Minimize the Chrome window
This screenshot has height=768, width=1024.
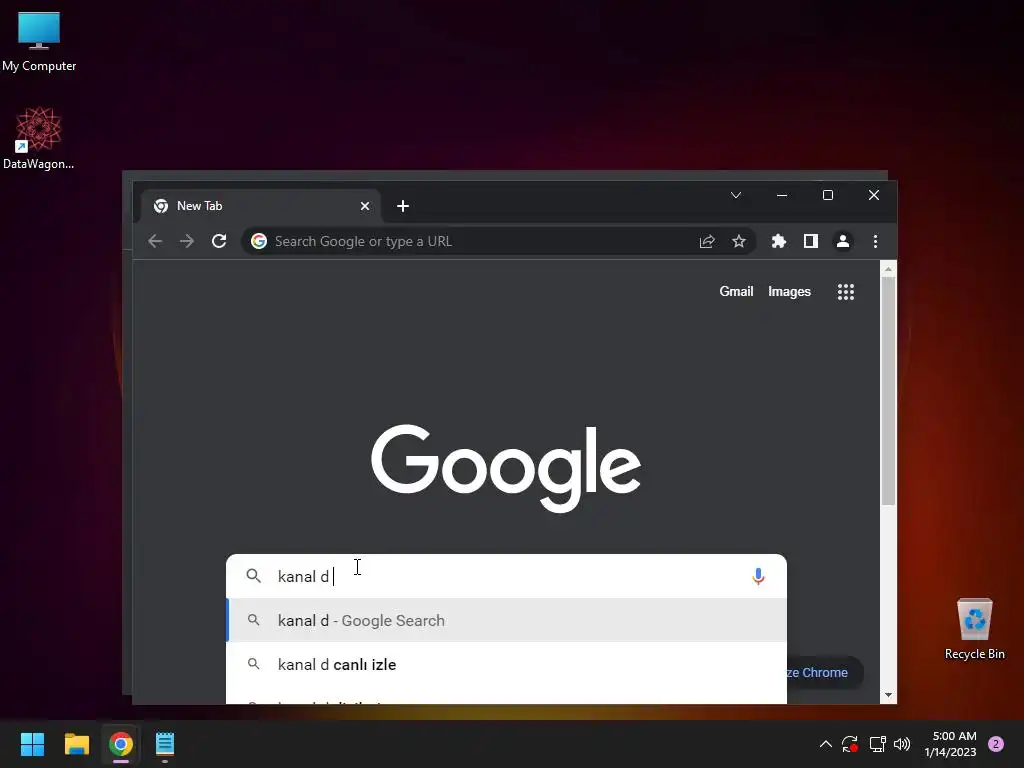(x=782, y=195)
